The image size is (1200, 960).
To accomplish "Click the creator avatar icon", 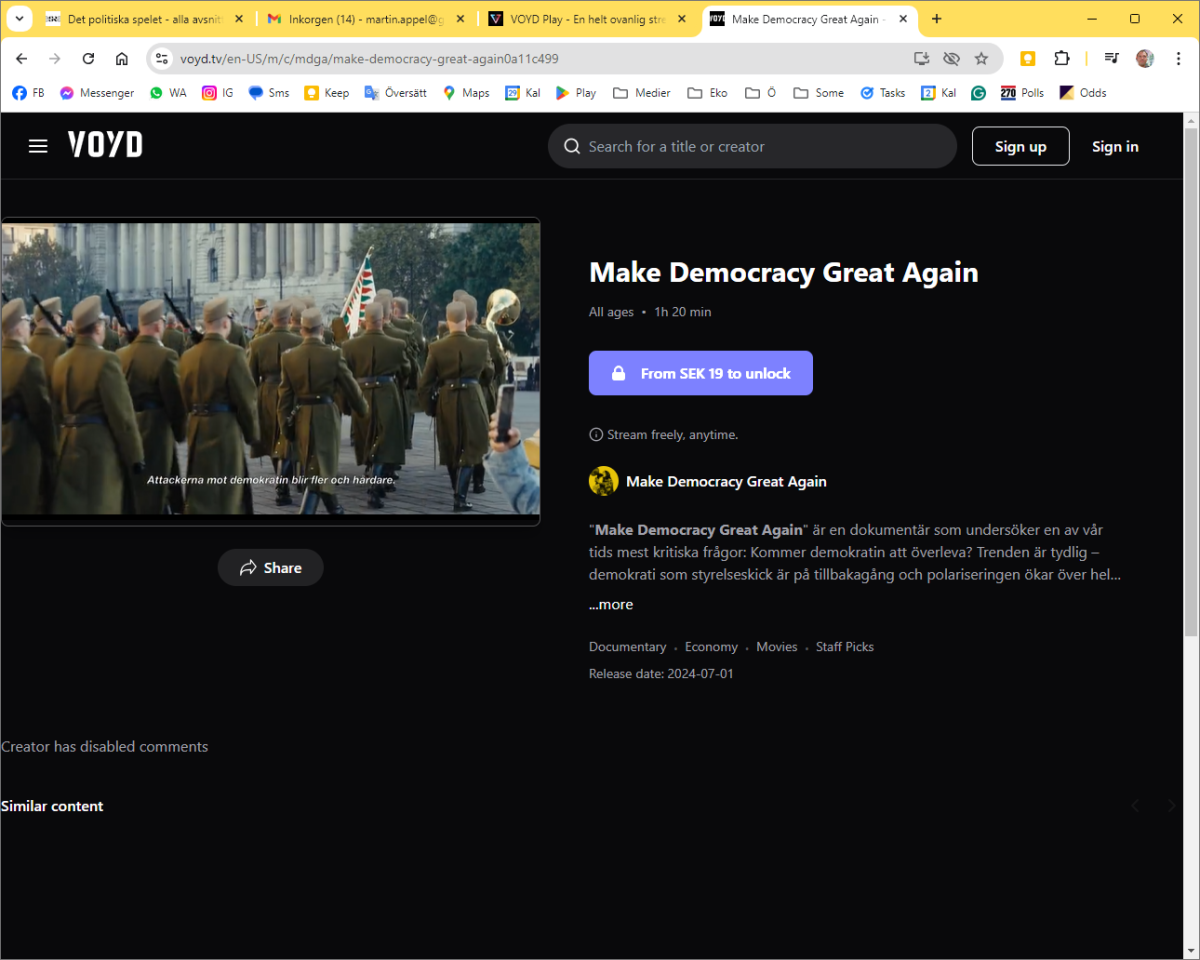I will (603, 481).
